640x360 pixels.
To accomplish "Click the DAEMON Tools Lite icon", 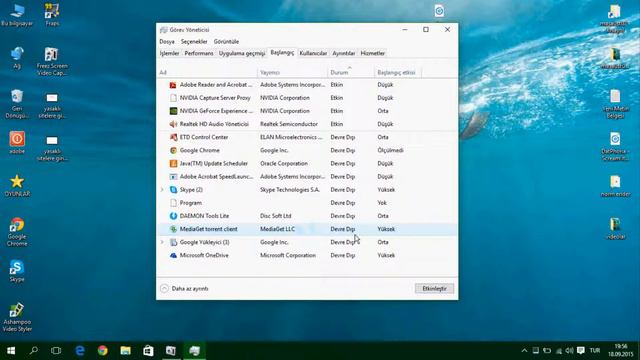I will pyautogui.click(x=173, y=216).
